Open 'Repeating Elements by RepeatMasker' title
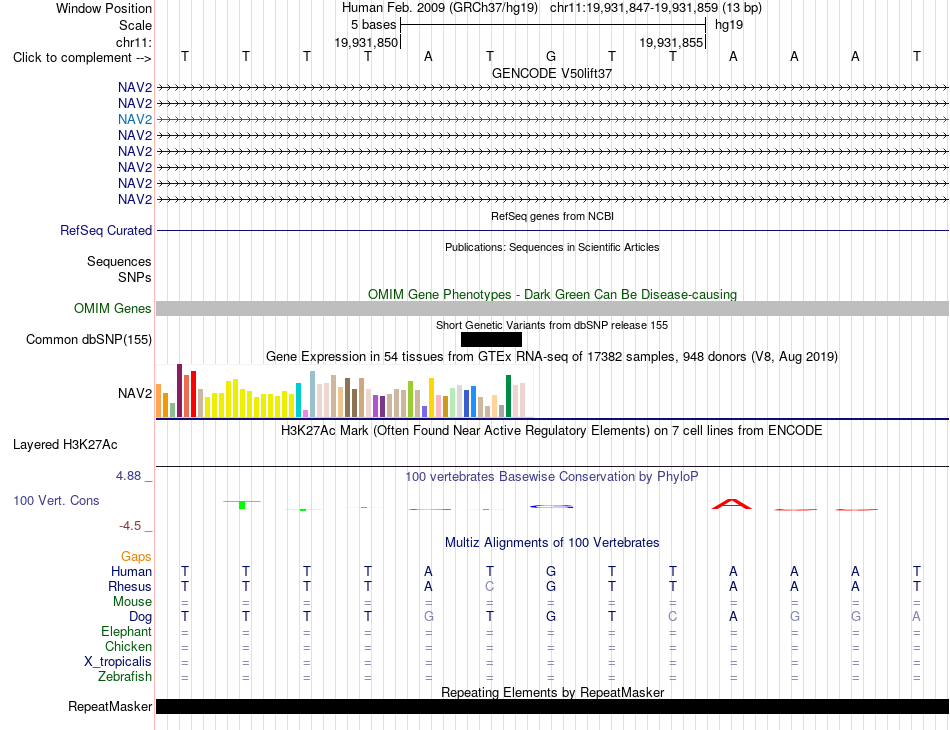This screenshot has height=730, width=950. (552, 692)
